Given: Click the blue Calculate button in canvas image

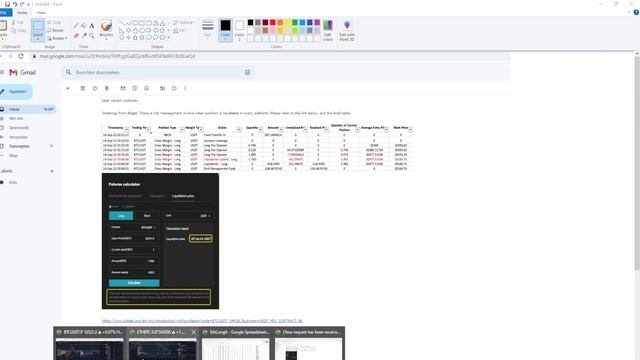Looking at the screenshot, I should tap(134, 283).
